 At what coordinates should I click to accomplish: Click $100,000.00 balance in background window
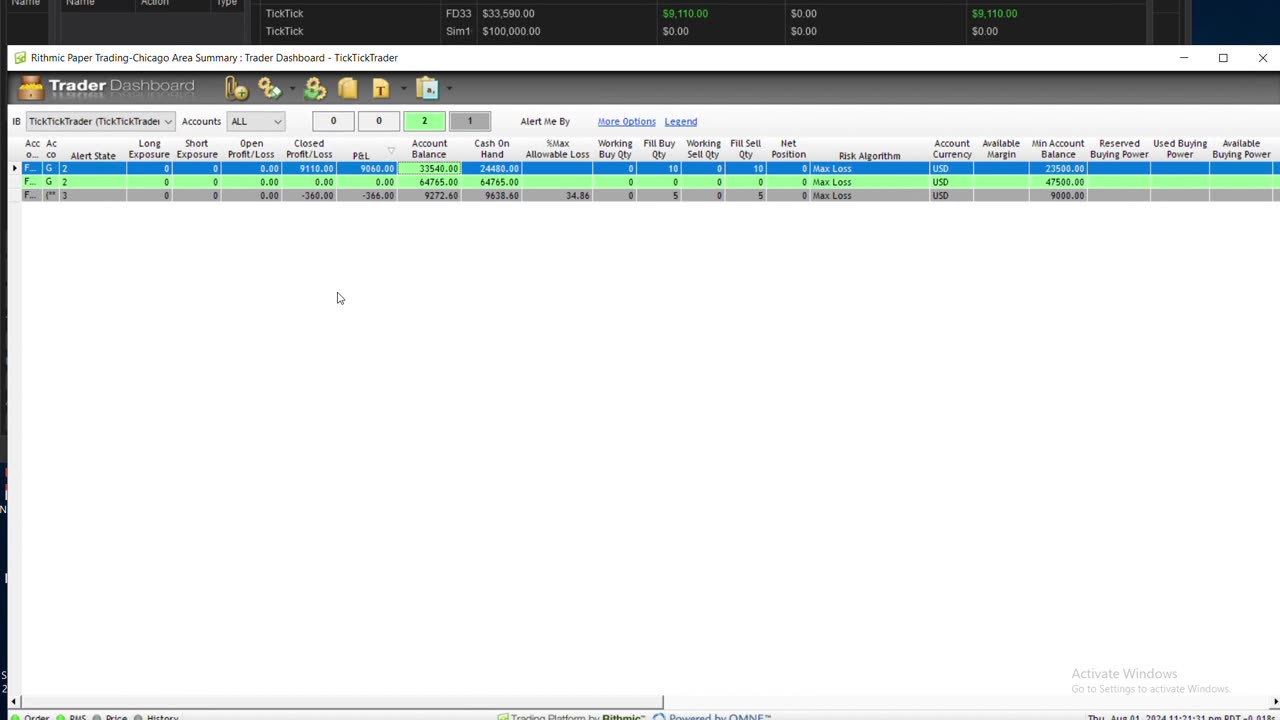coord(511,31)
